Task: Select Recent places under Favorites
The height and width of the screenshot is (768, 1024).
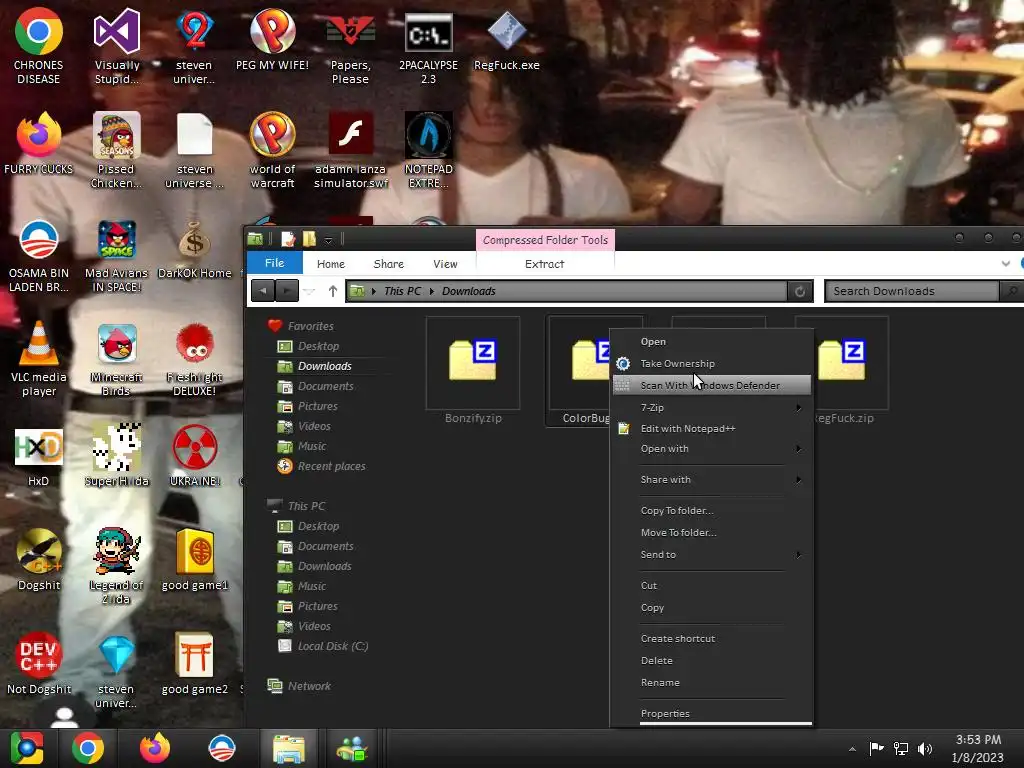Action: (321, 466)
